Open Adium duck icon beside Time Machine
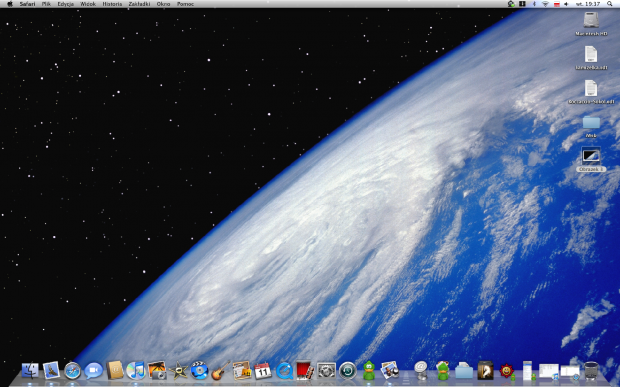The height and width of the screenshot is (387, 620). (369, 371)
